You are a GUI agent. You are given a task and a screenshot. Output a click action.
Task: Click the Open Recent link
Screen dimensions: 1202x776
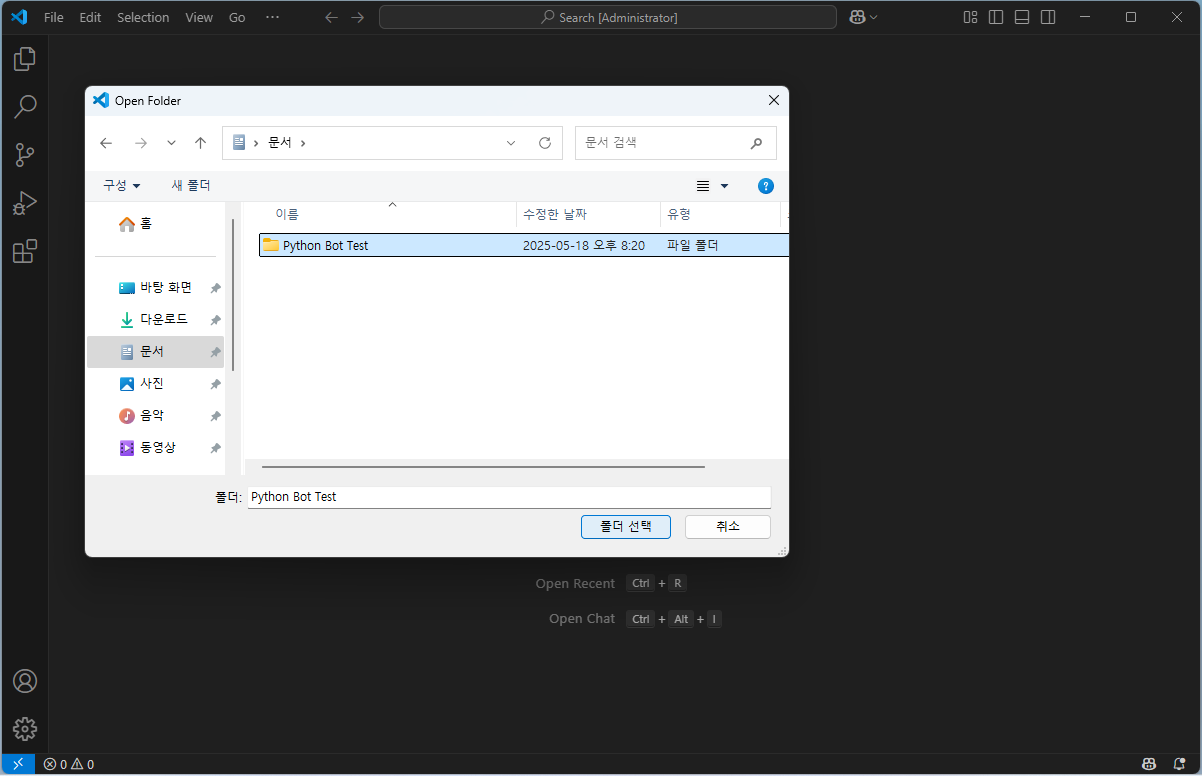(x=575, y=584)
